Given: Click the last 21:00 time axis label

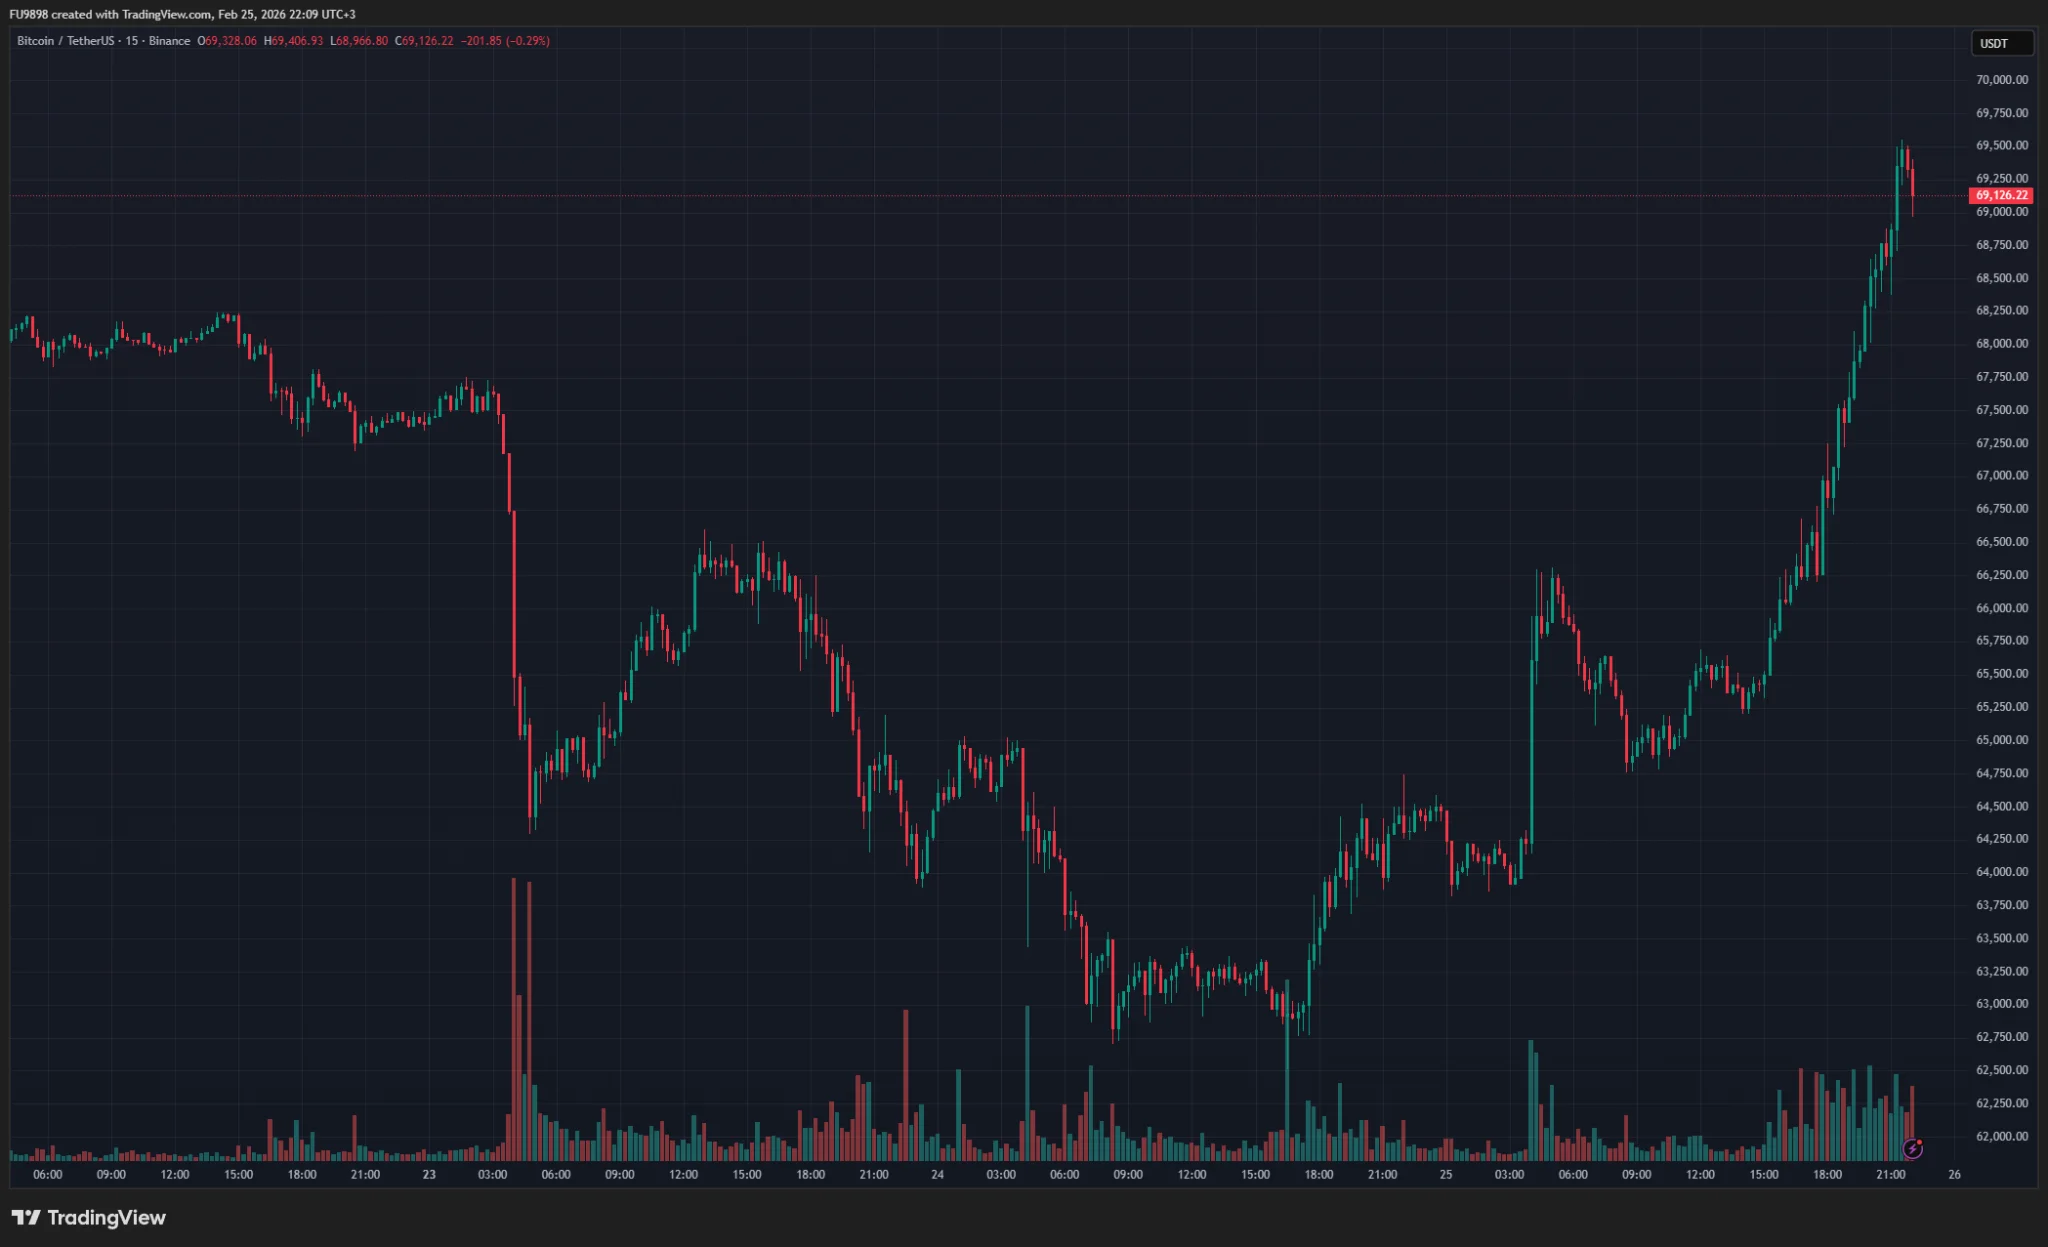Looking at the screenshot, I should click(1890, 1174).
